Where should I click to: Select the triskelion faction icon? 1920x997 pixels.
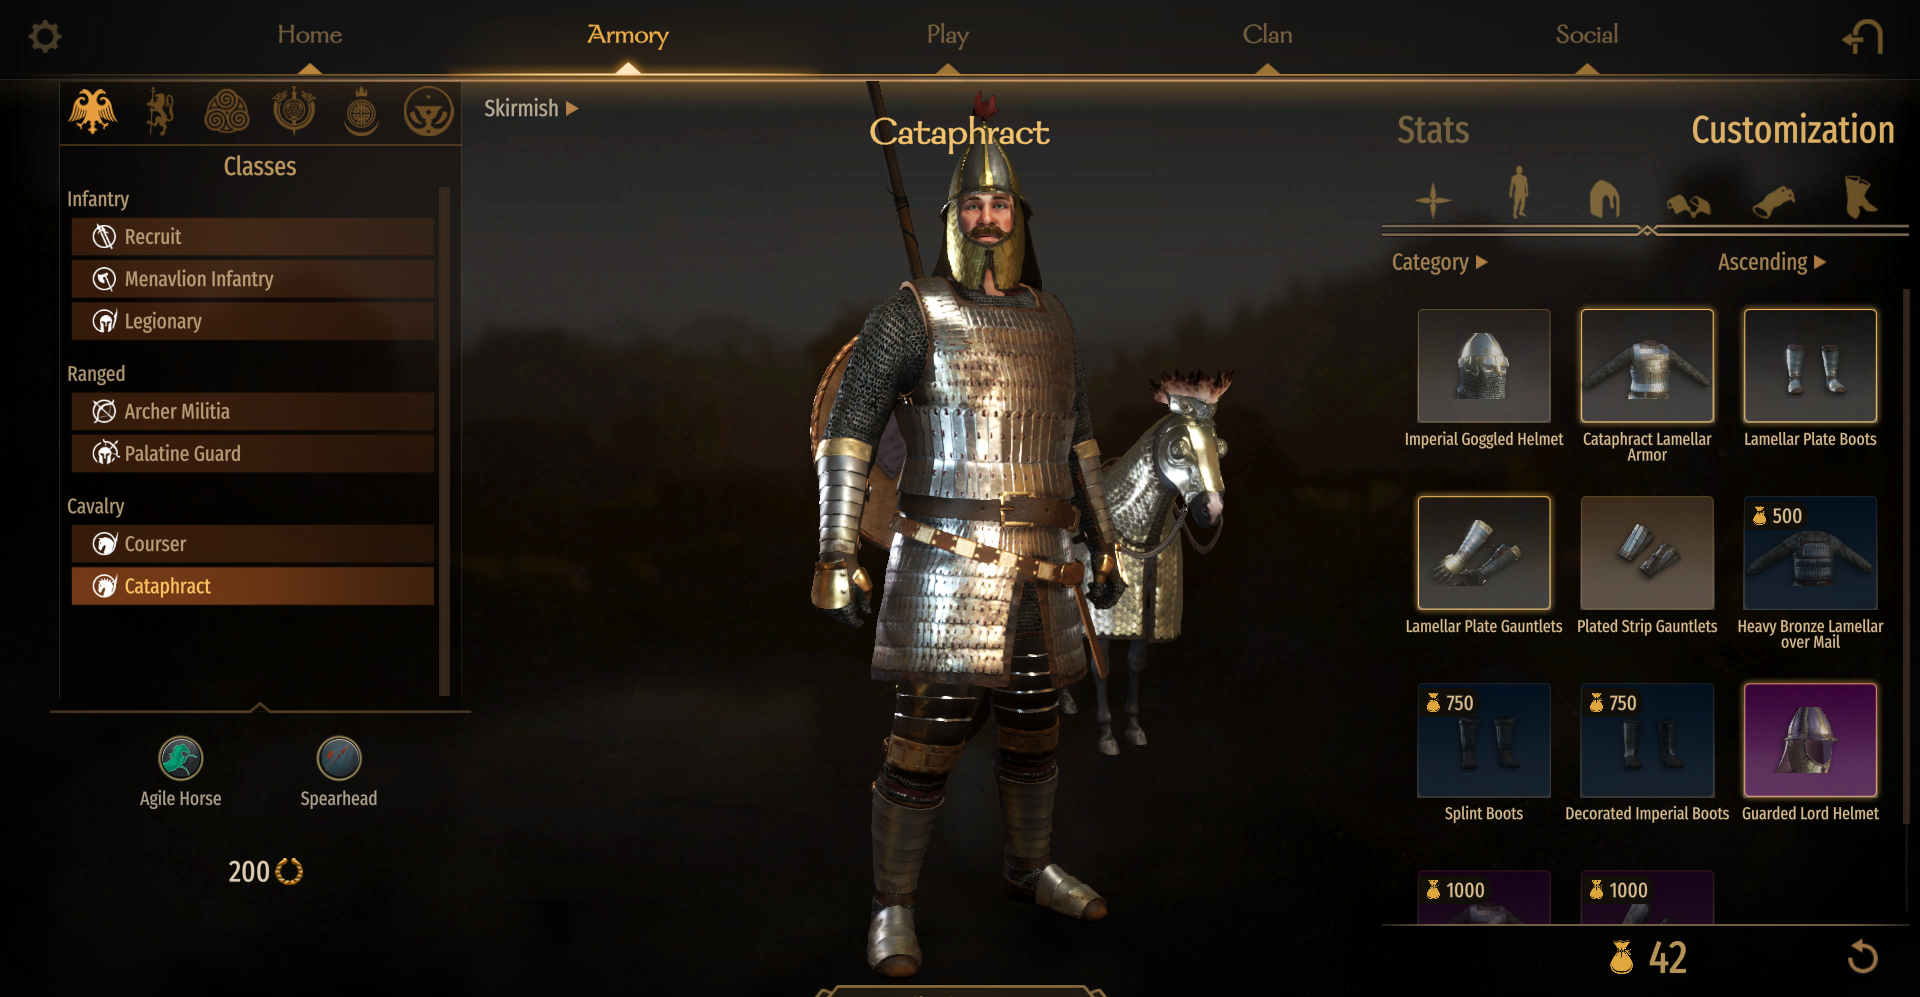227,111
